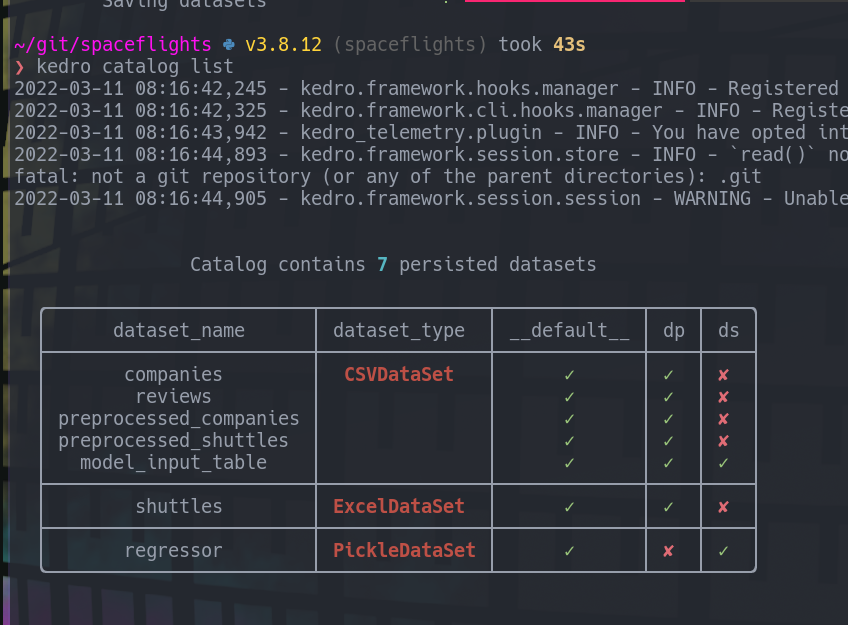Viewport: 848px width, 625px height.
Task: Click the dataset_name column header
Action: tap(178, 330)
